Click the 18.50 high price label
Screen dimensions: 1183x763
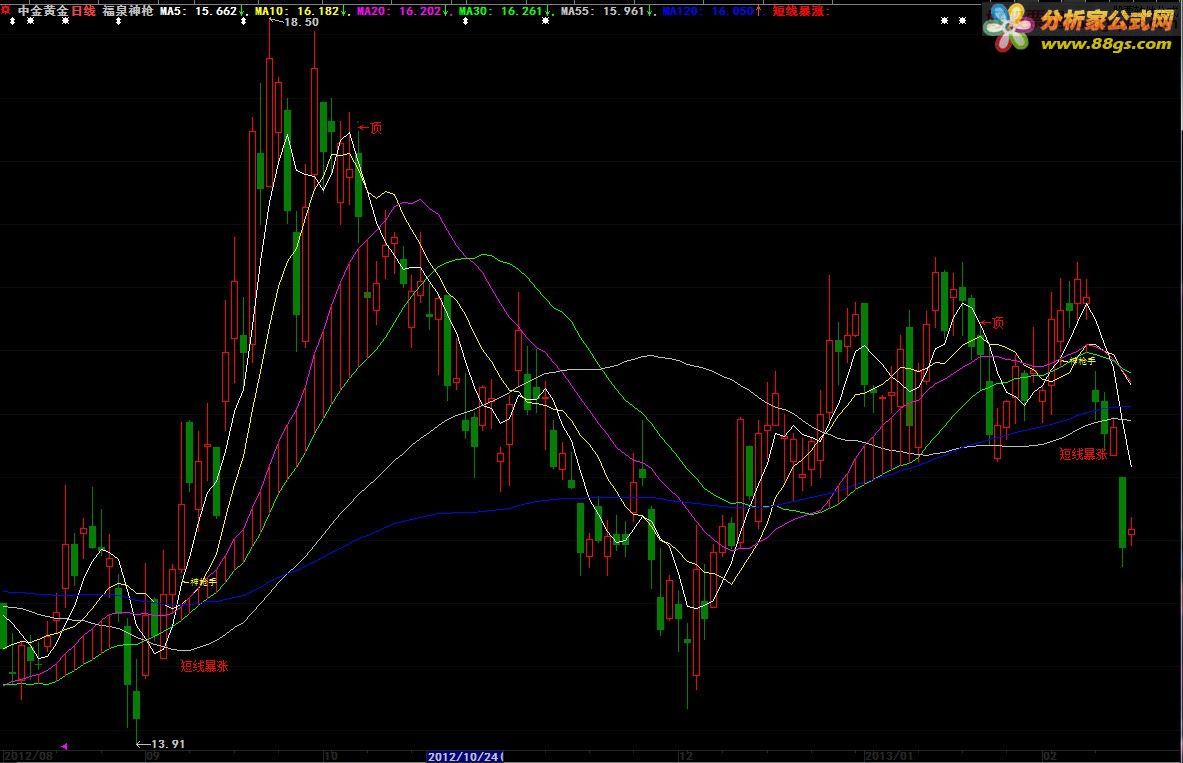coord(301,22)
